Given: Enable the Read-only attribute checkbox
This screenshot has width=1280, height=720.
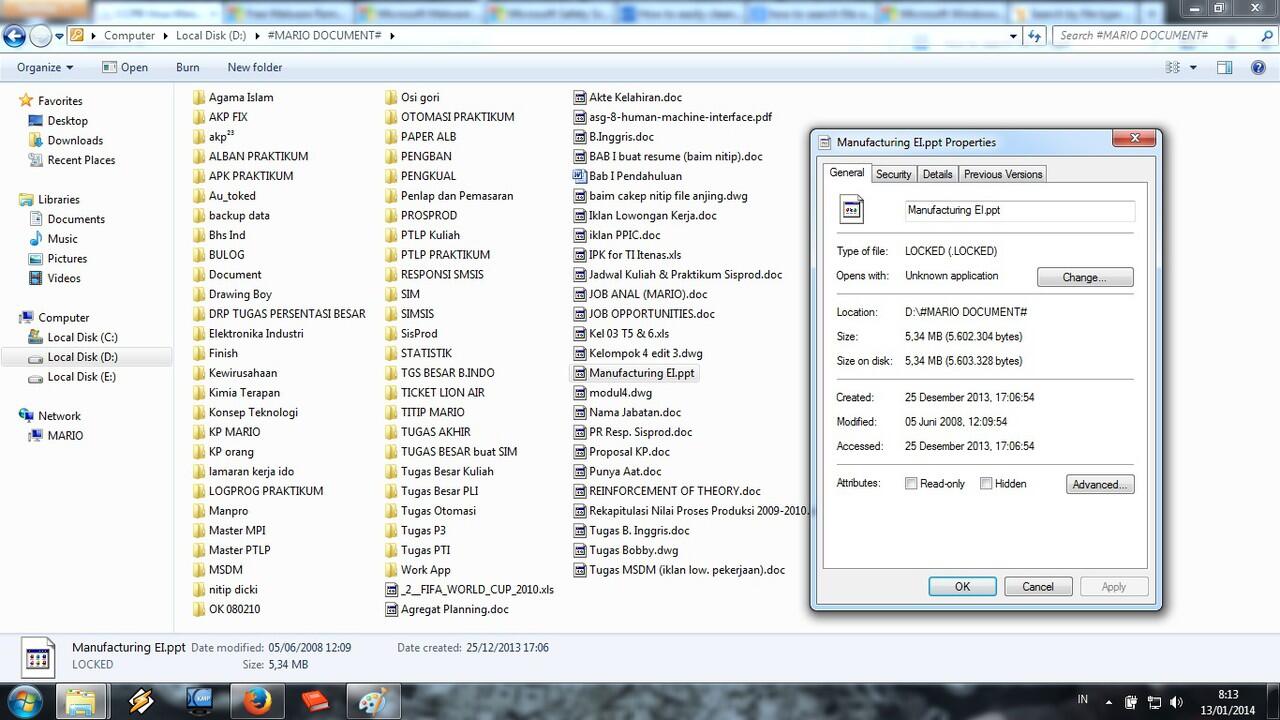Looking at the screenshot, I should [911, 483].
